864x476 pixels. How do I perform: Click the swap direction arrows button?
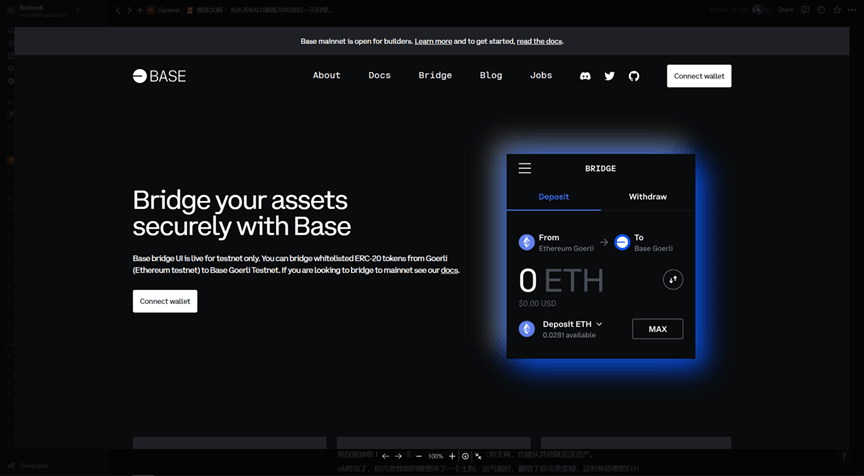(x=673, y=280)
